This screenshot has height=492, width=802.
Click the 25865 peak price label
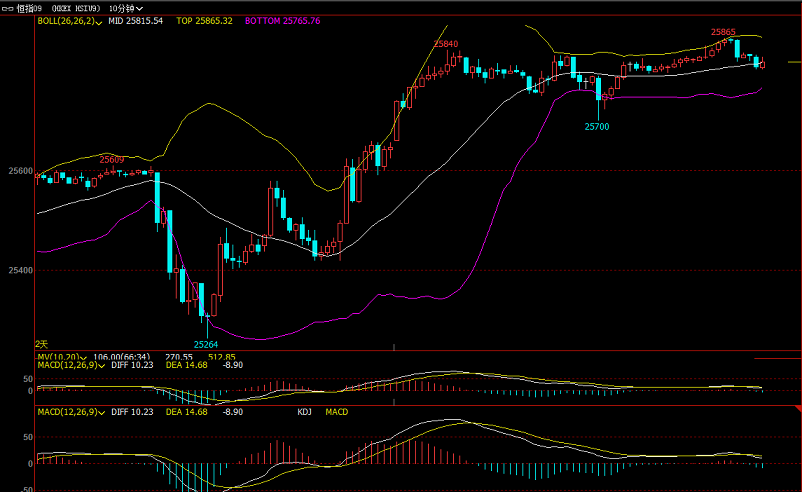tap(723, 32)
